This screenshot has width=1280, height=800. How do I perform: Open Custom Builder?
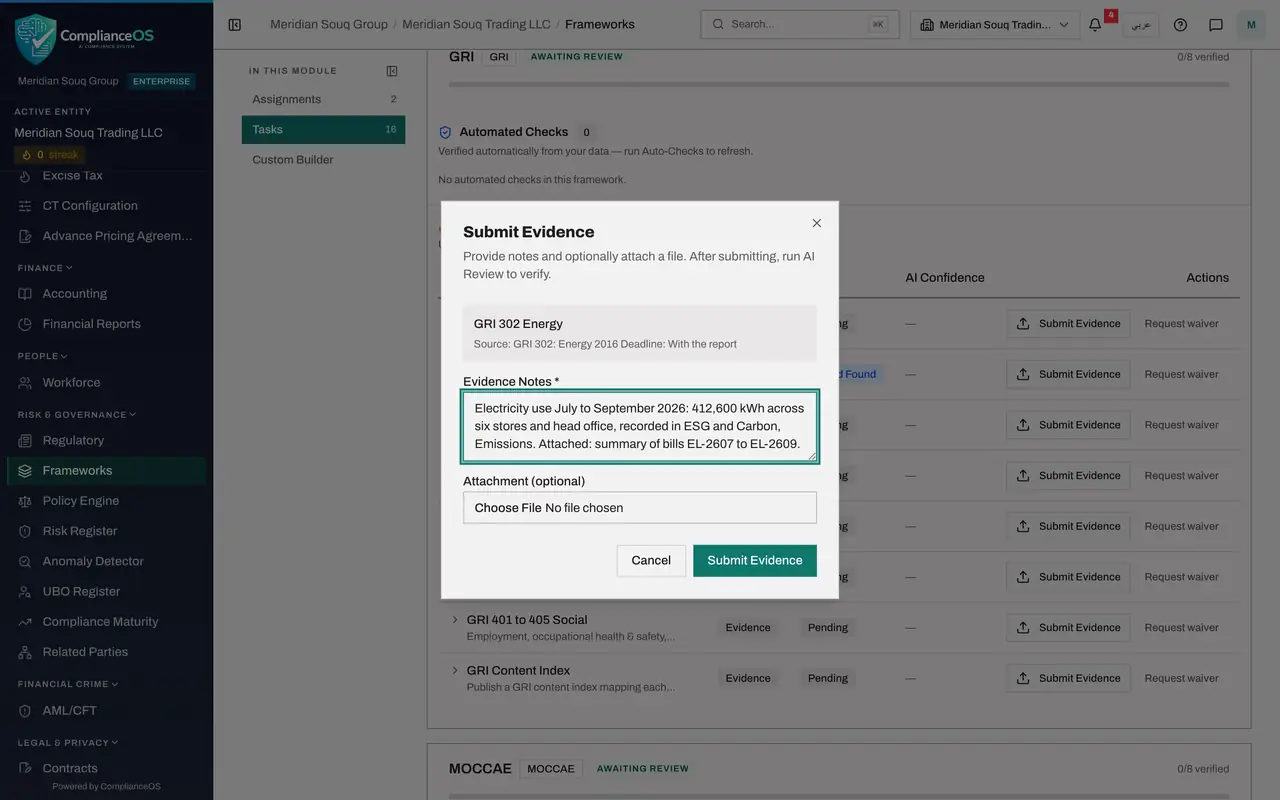[x=323, y=160]
